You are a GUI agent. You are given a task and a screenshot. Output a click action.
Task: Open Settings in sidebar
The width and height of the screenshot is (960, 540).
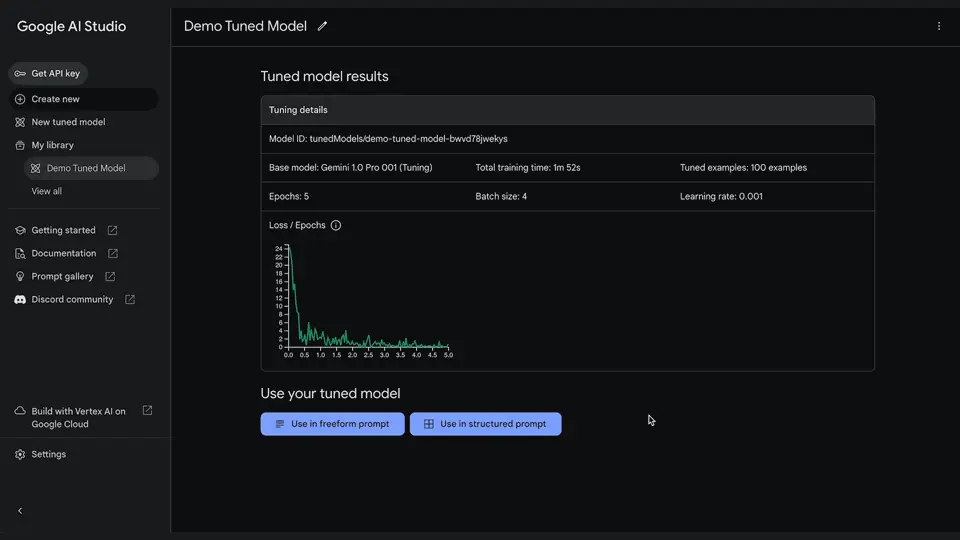(48, 454)
